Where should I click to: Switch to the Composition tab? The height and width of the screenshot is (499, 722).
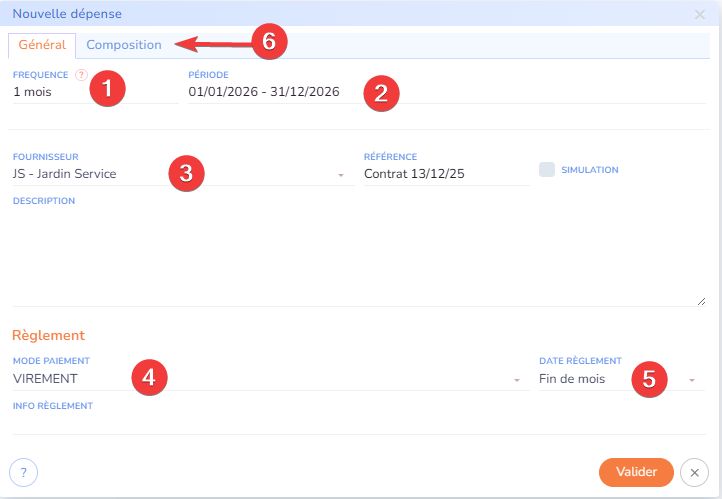pos(124,45)
